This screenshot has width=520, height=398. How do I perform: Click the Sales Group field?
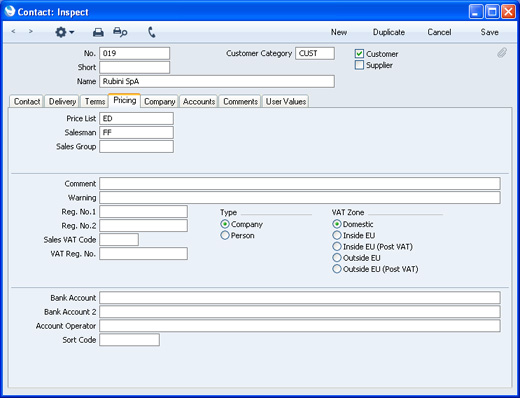tap(136, 147)
